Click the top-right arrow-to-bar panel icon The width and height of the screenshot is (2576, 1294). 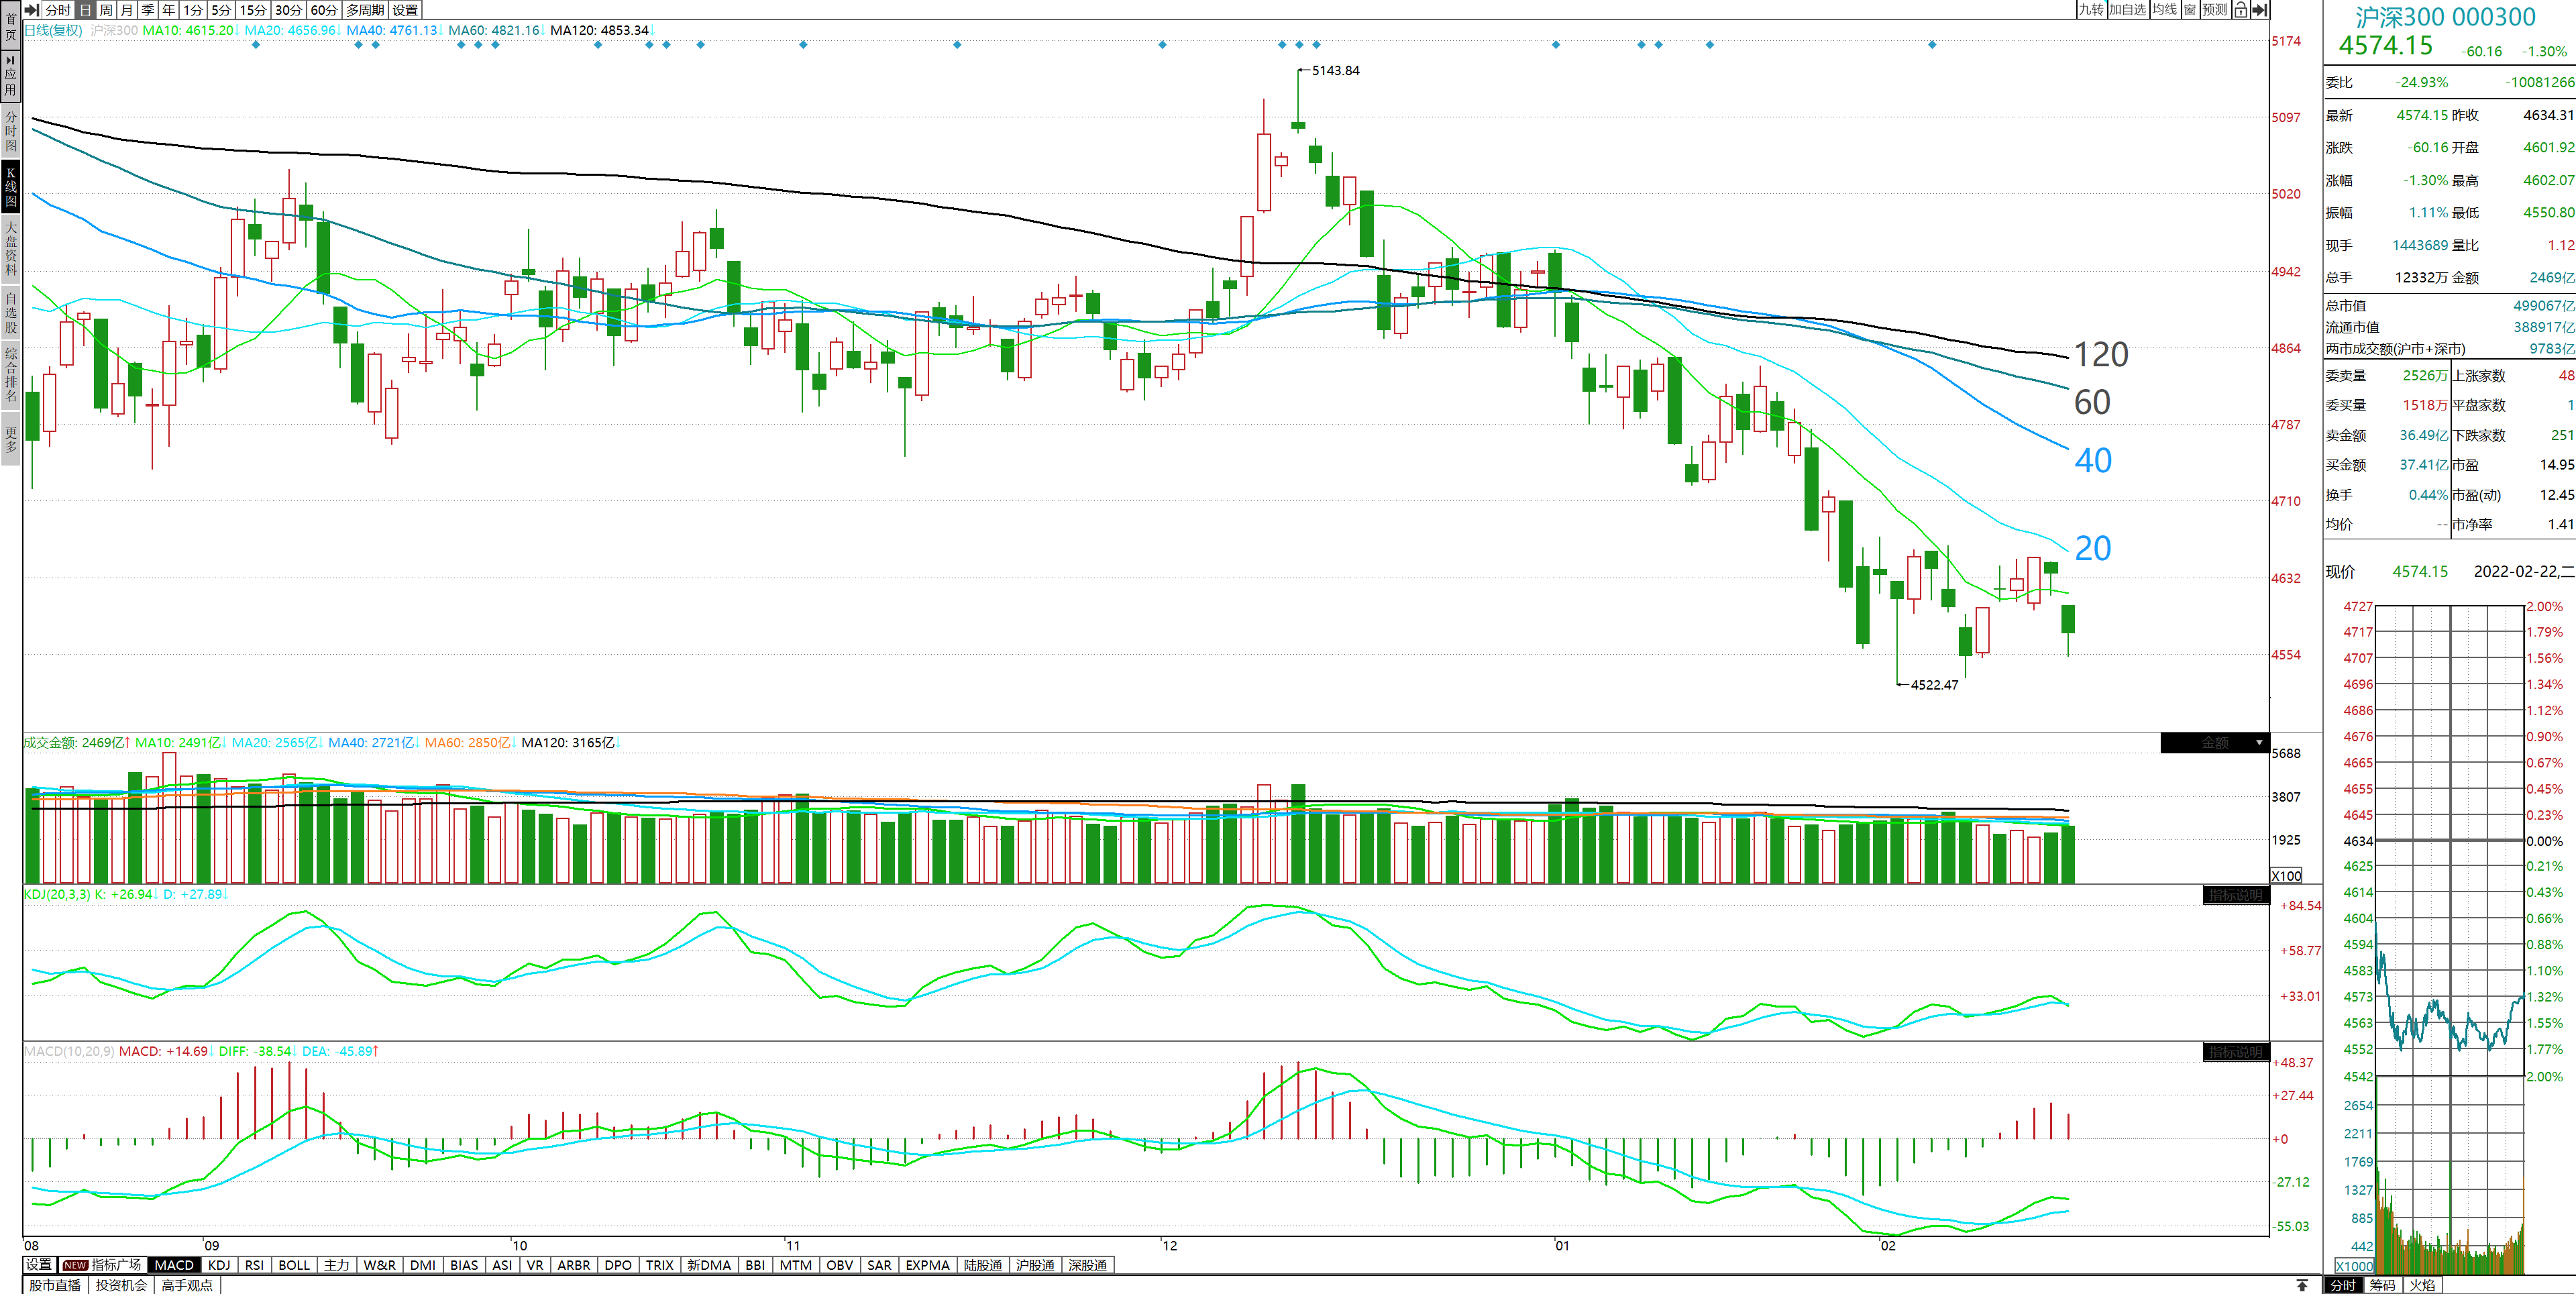pos(2259,10)
